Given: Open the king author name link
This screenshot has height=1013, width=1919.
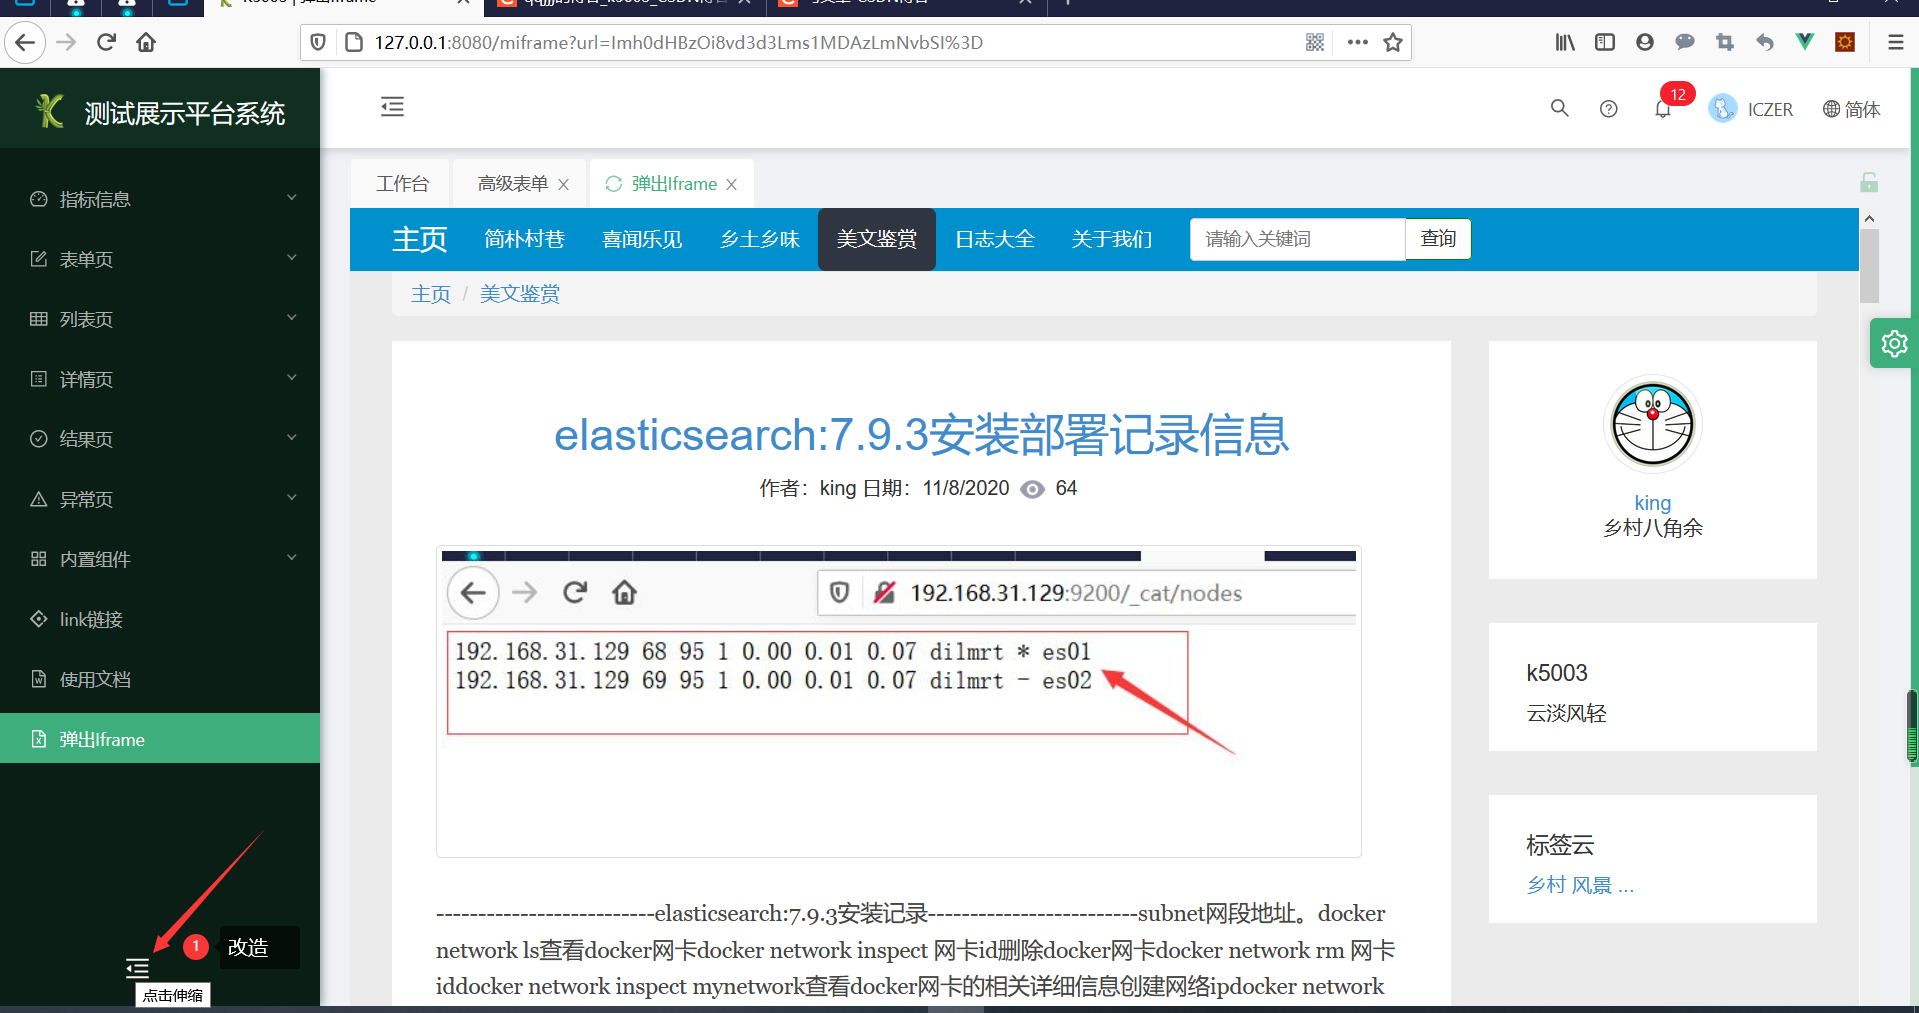Looking at the screenshot, I should 1653,503.
